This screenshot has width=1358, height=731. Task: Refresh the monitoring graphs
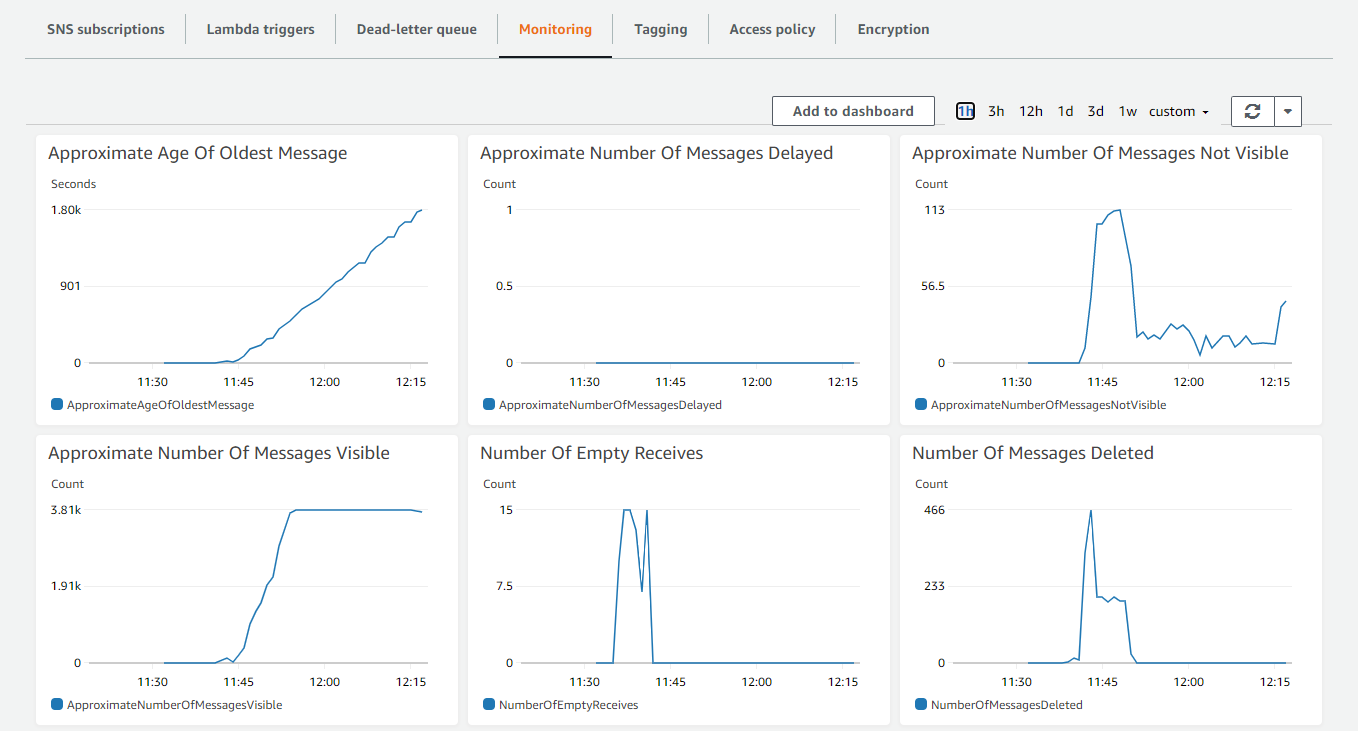pos(1252,111)
